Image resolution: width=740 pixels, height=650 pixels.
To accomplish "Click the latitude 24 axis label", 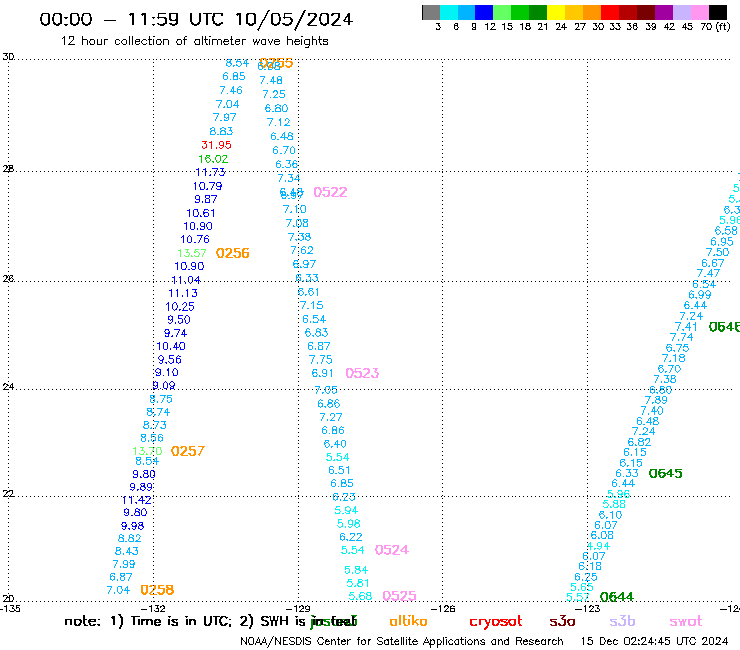I will (x=8, y=387).
